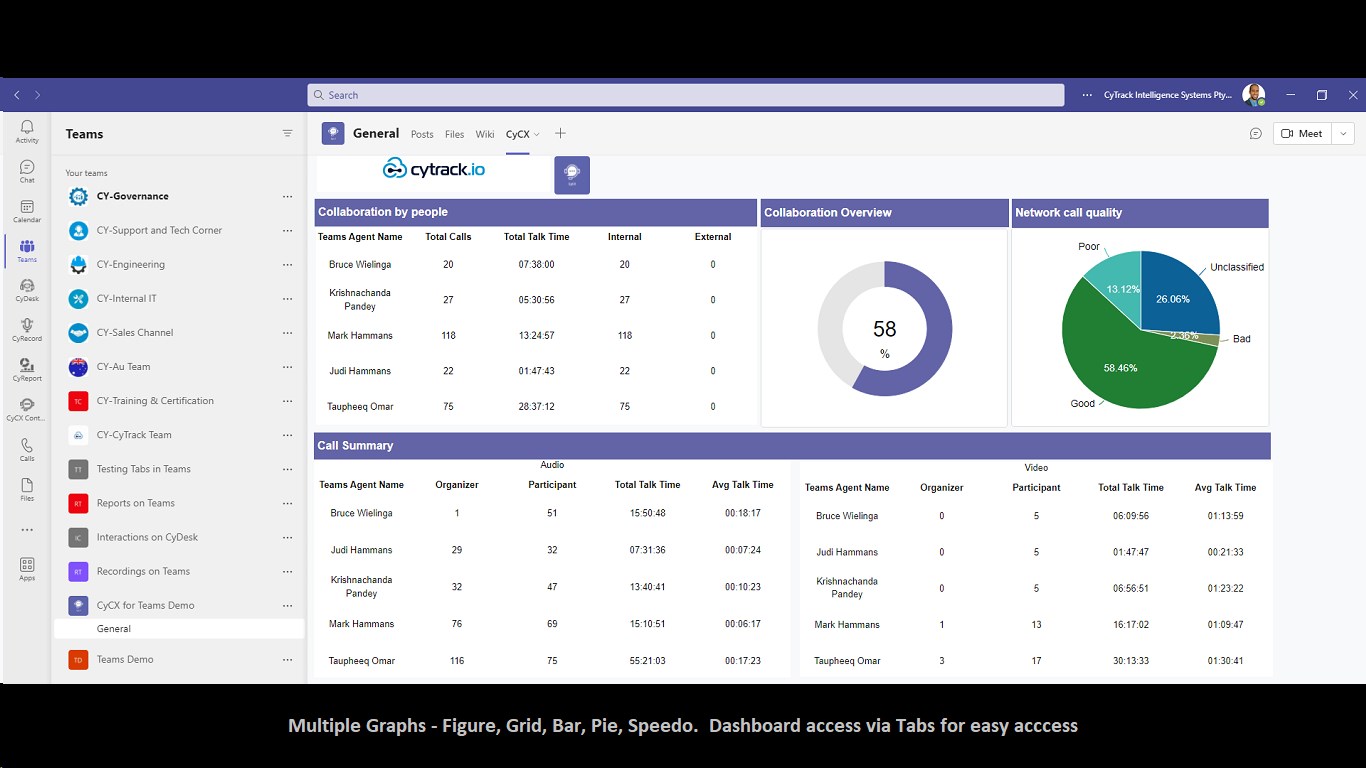Select the Teams icon in the rail
This screenshot has height=768, width=1366.
[27, 250]
